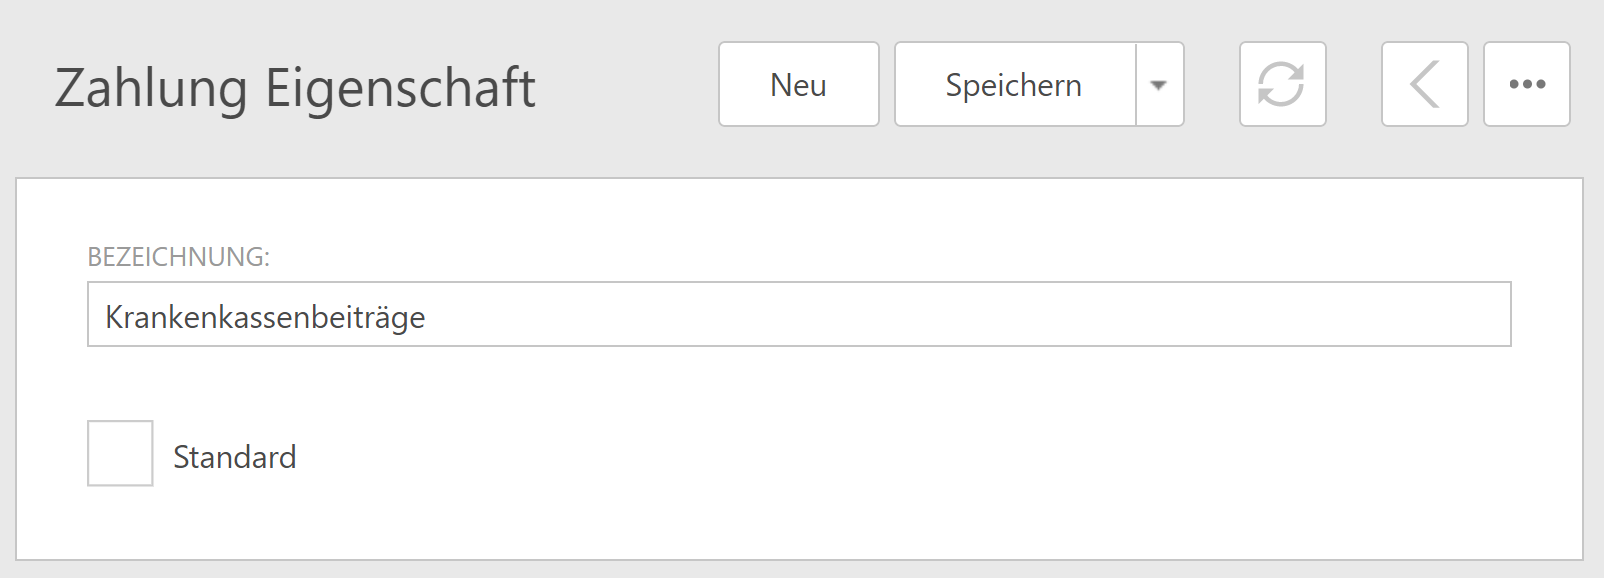The image size is (1604, 578).
Task: Open save options with the small triangle
Action: coord(1159,85)
